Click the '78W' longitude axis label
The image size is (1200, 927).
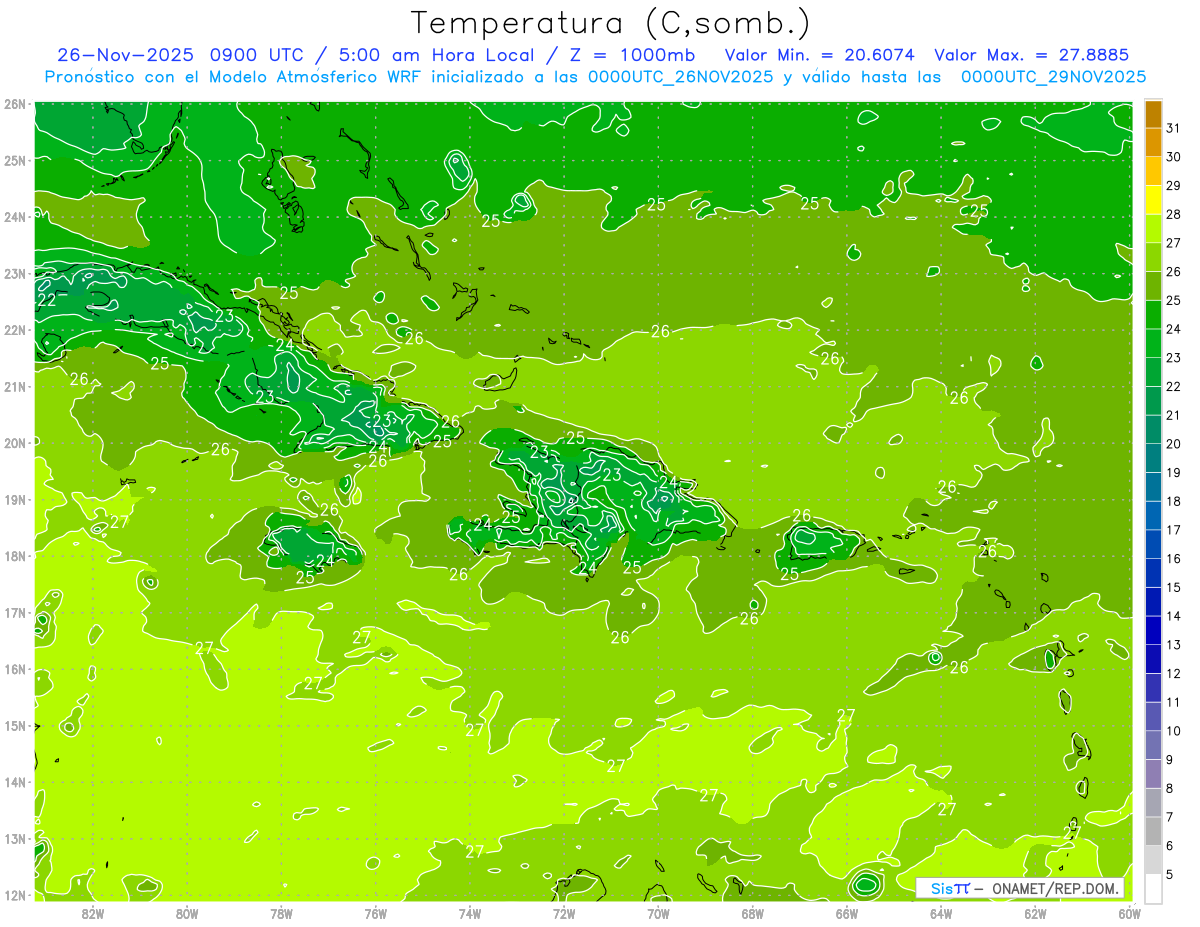tap(281, 914)
